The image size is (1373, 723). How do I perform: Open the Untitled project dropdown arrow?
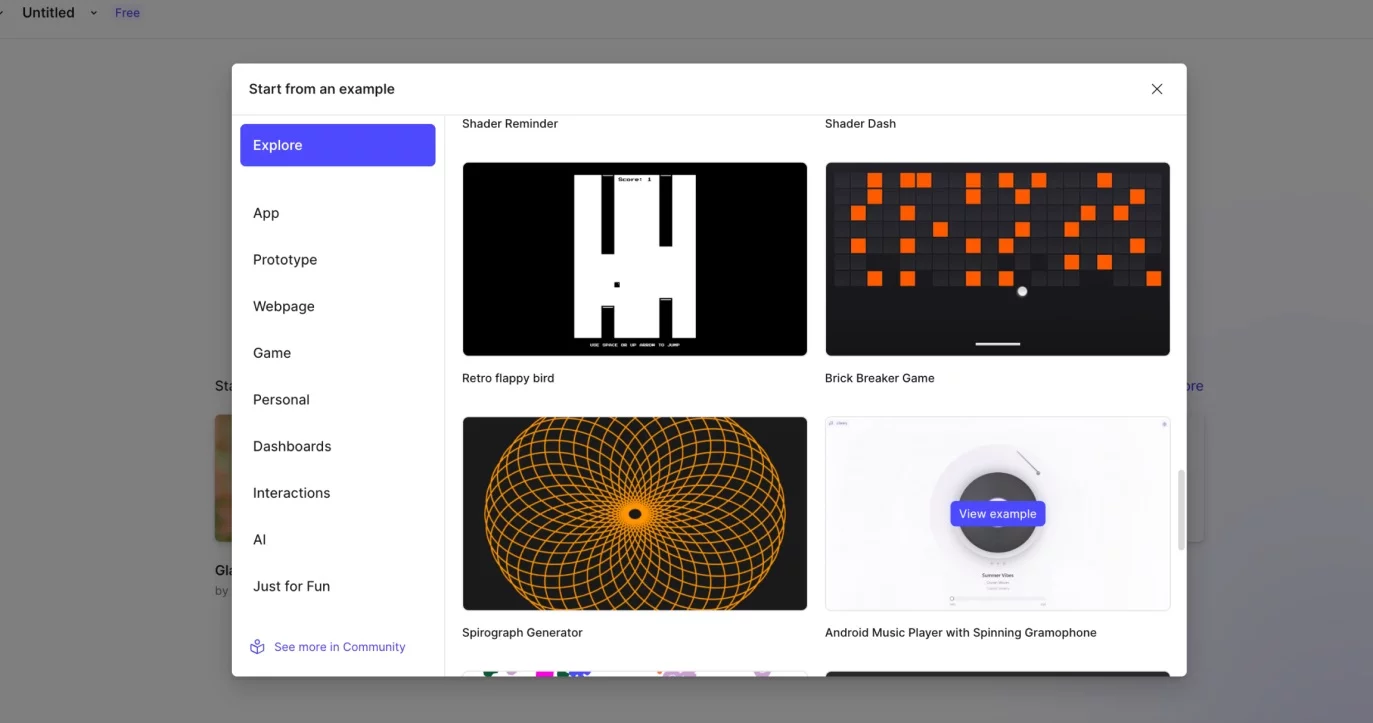point(94,13)
